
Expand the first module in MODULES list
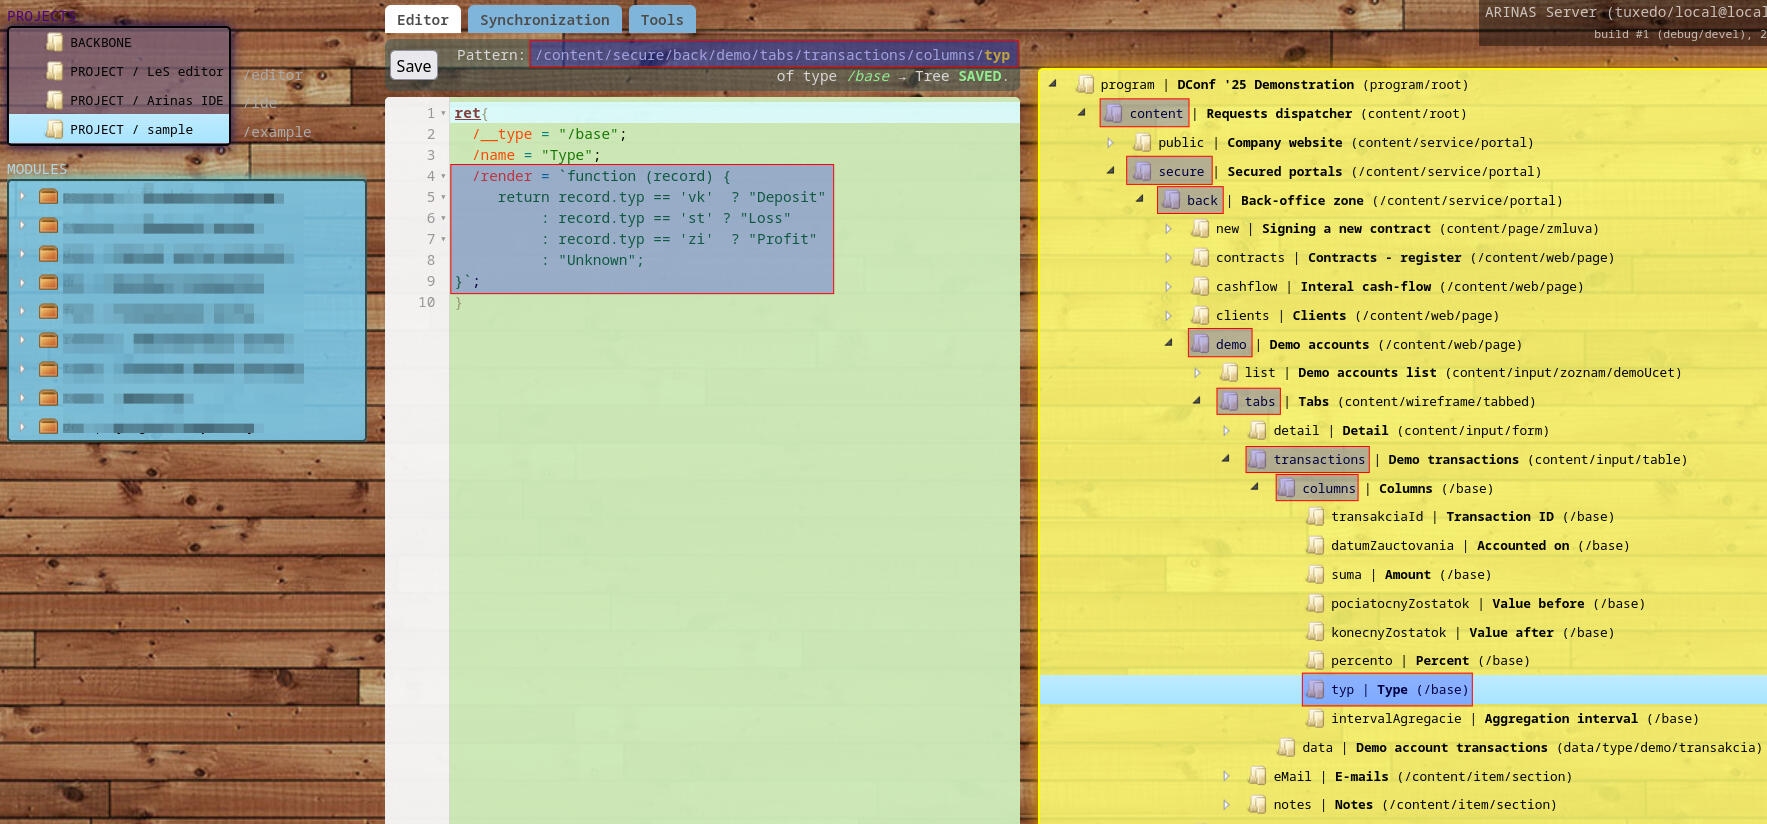(22, 196)
